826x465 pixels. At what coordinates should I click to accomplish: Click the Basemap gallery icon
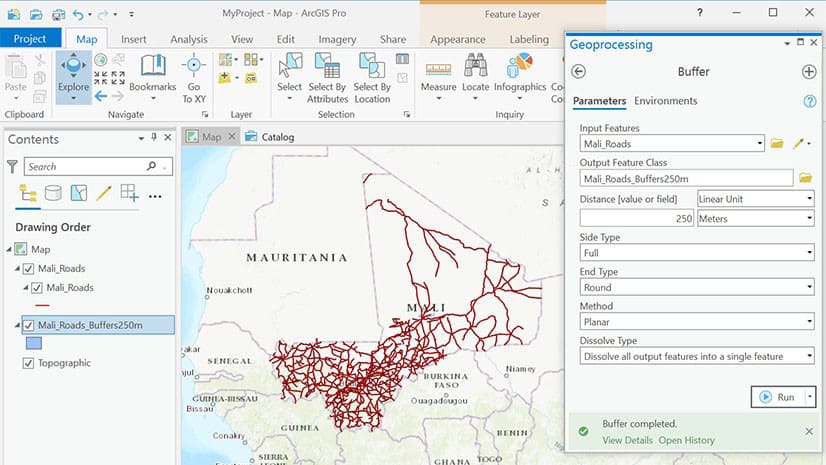point(225,60)
